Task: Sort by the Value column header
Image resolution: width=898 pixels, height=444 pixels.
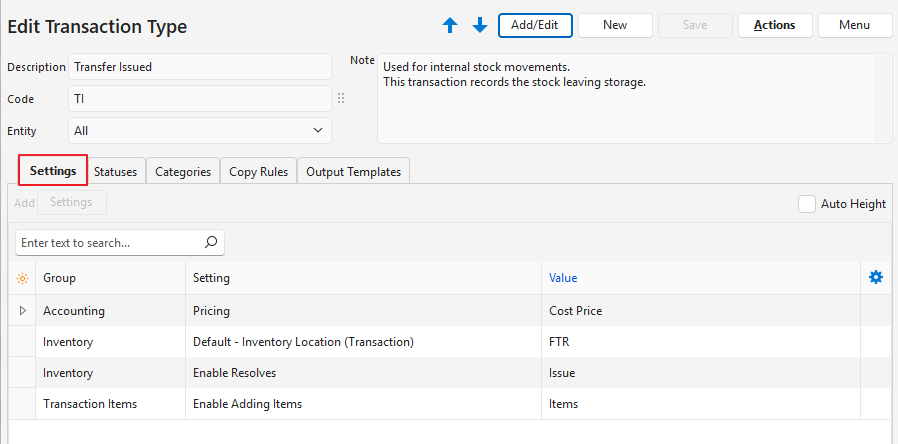Action: tap(563, 278)
